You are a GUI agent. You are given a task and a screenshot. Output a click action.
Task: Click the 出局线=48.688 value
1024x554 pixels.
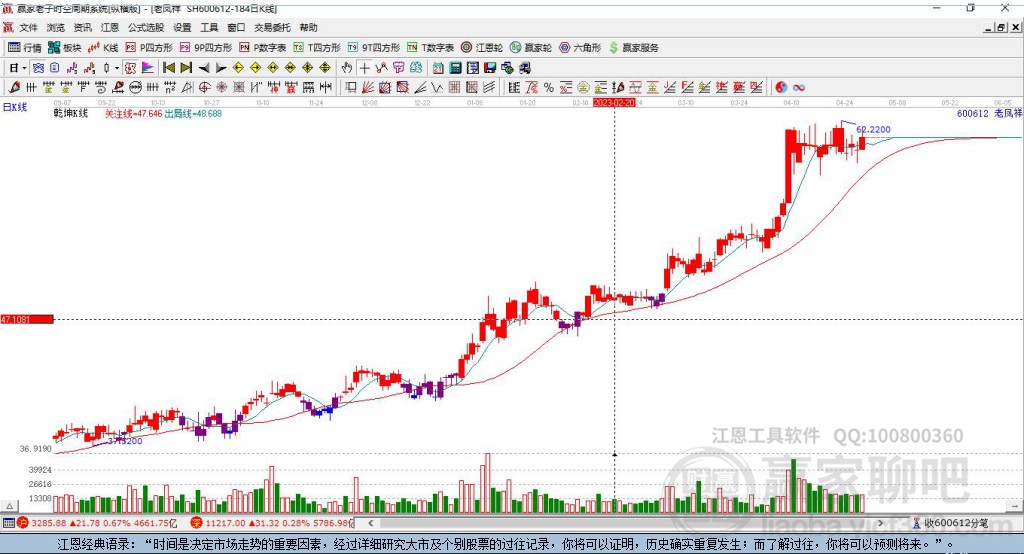(x=193, y=114)
